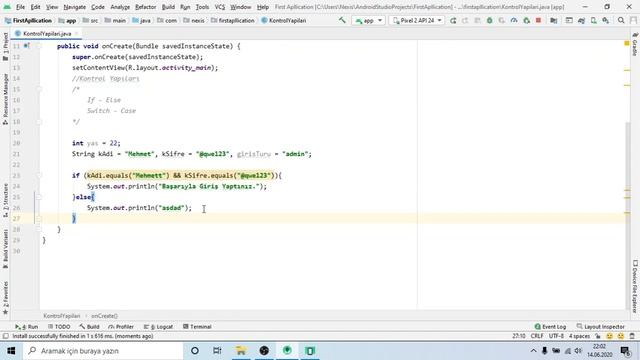
Task: Collapse the if block fold on line 23
Action: 39,176
